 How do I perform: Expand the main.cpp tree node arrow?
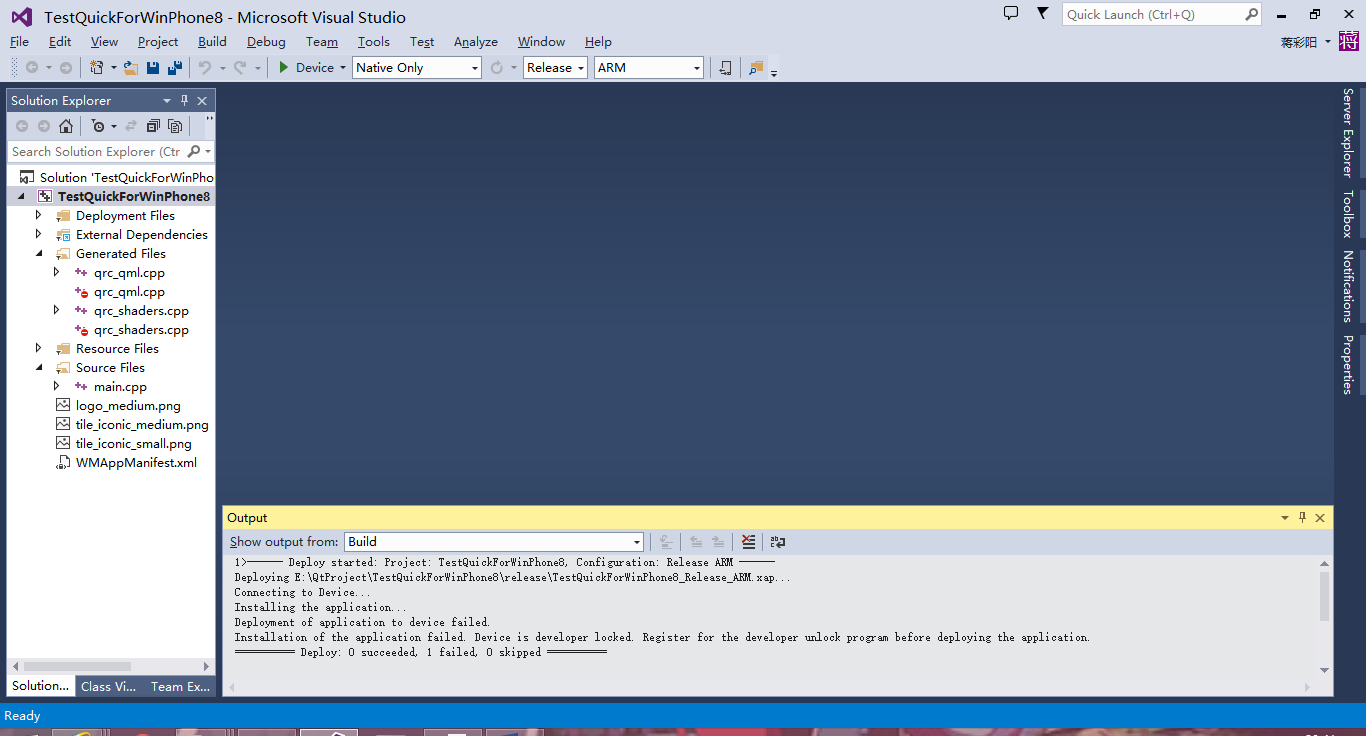click(57, 386)
